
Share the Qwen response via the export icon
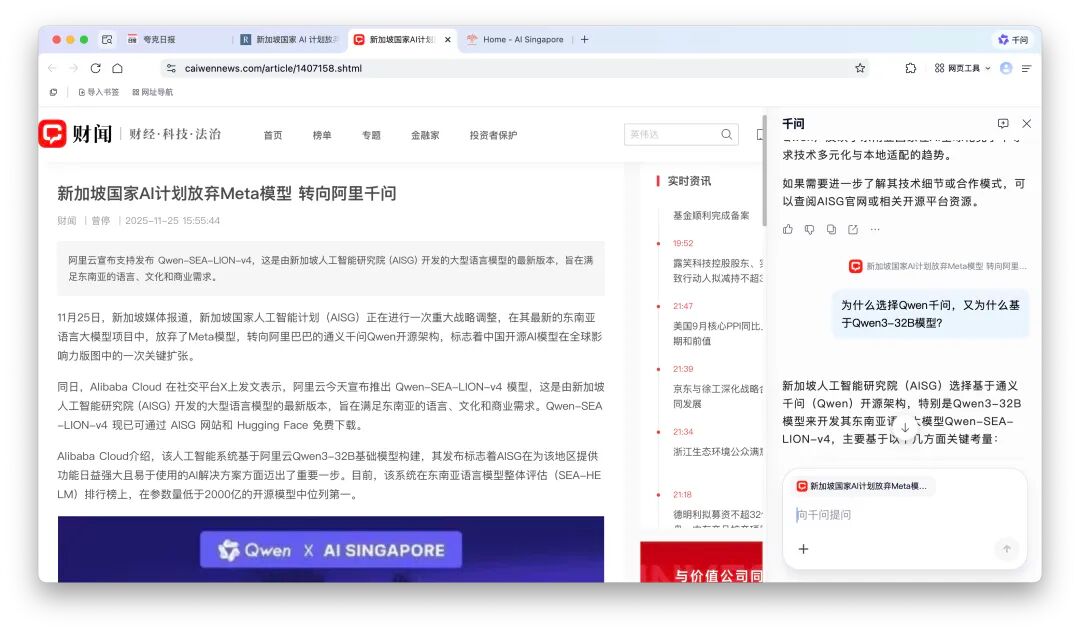[x=852, y=229]
